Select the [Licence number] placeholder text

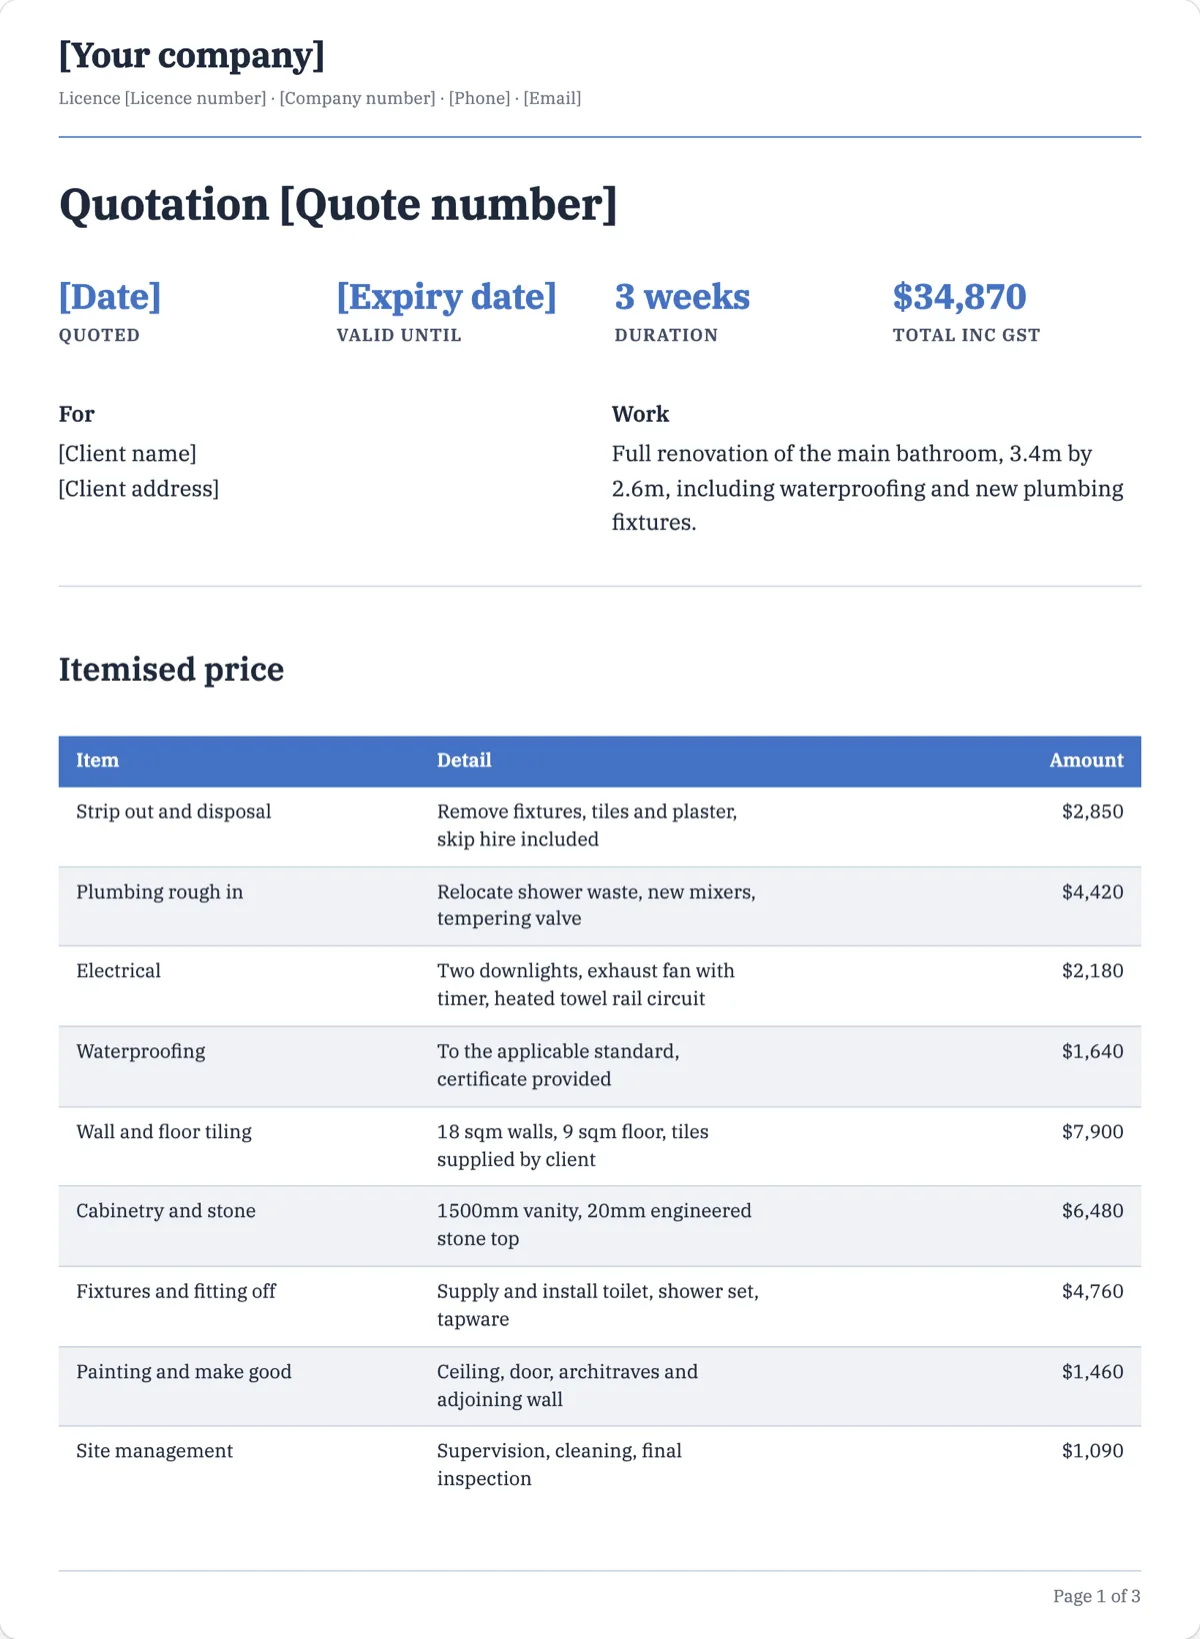click(x=195, y=98)
